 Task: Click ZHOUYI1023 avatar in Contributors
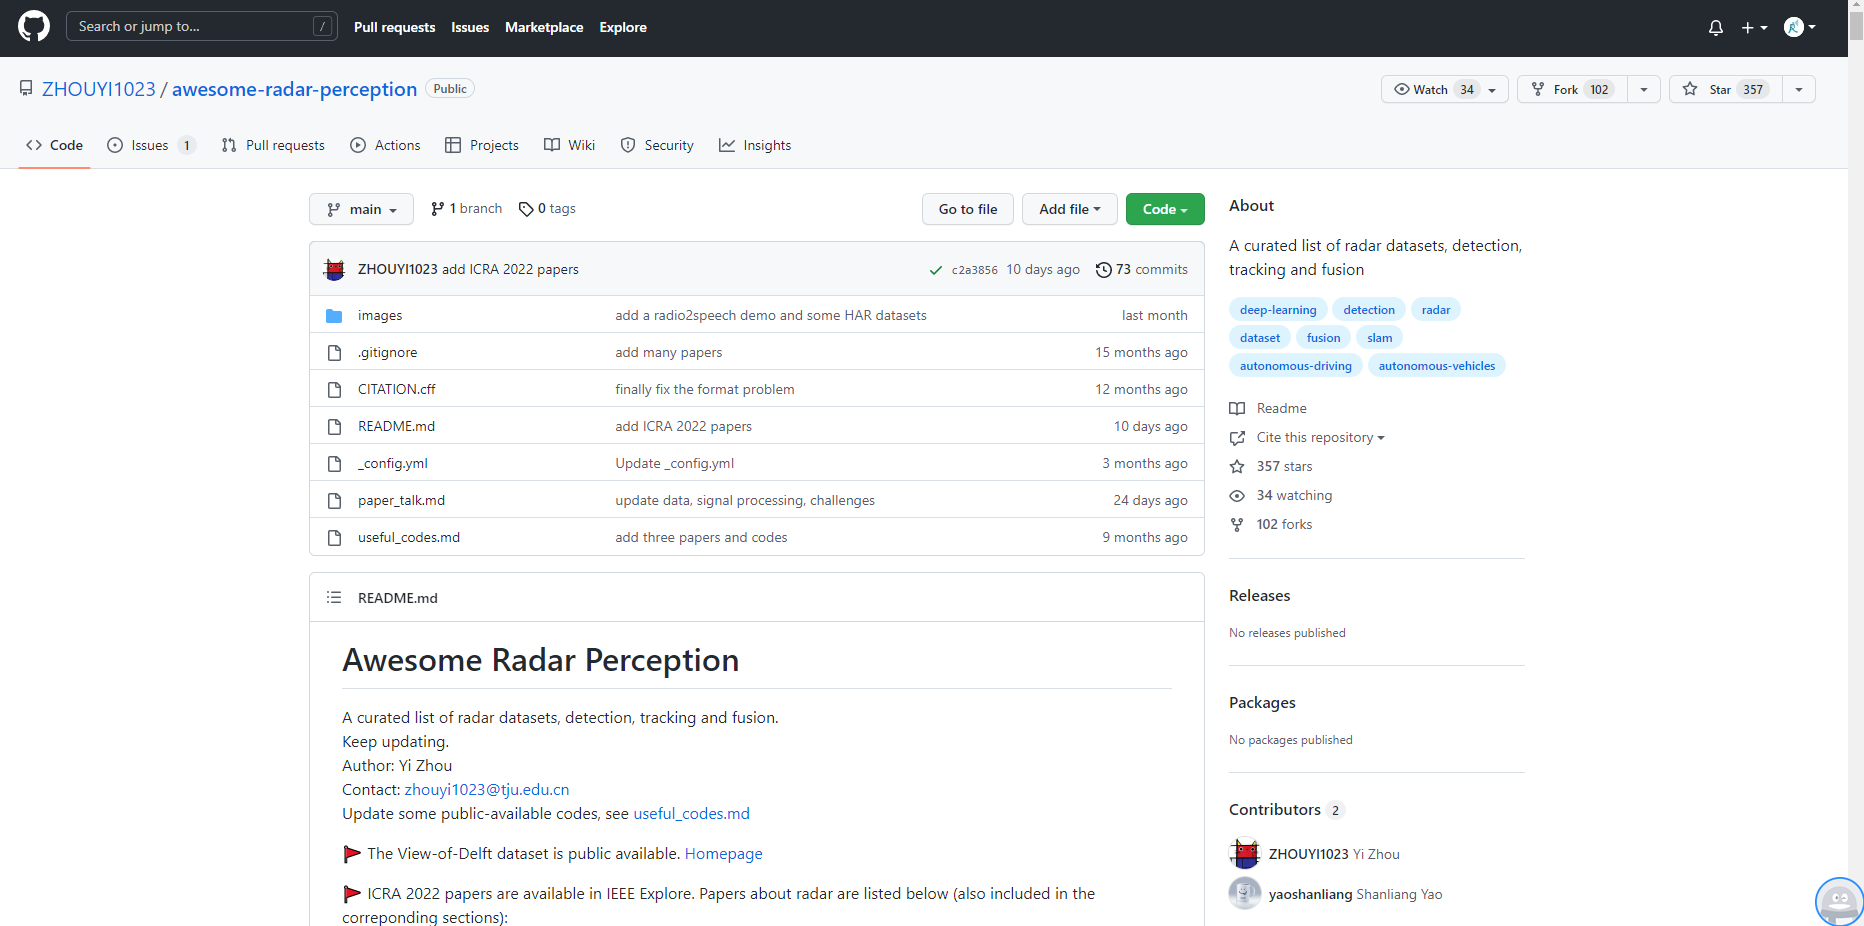point(1245,853)
